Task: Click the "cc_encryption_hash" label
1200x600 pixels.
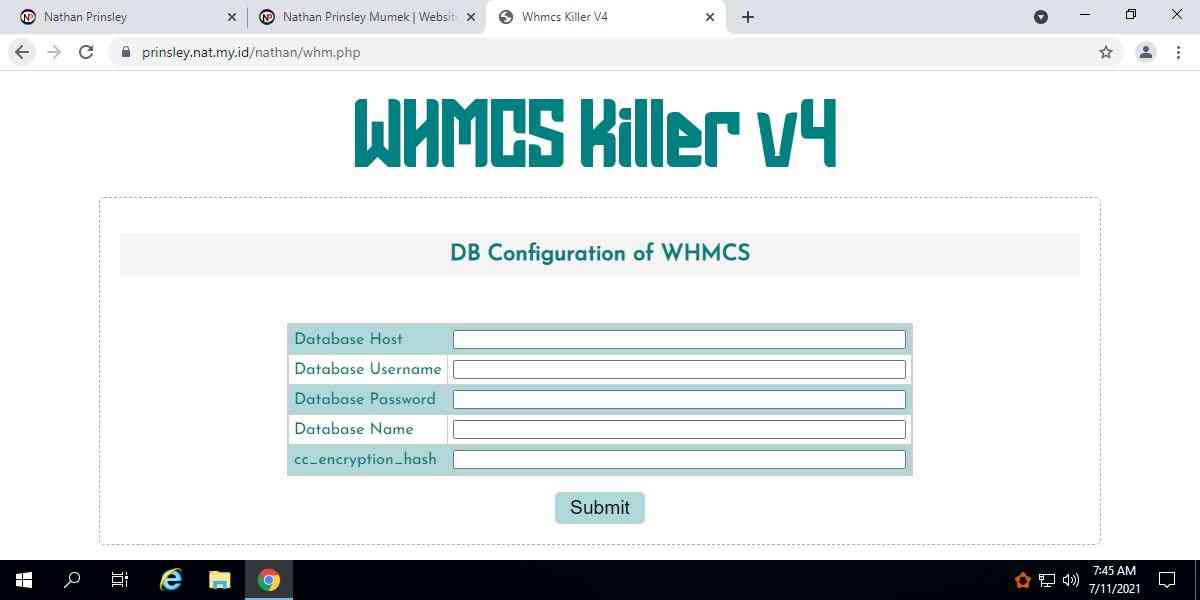Action: click(365, 459)
